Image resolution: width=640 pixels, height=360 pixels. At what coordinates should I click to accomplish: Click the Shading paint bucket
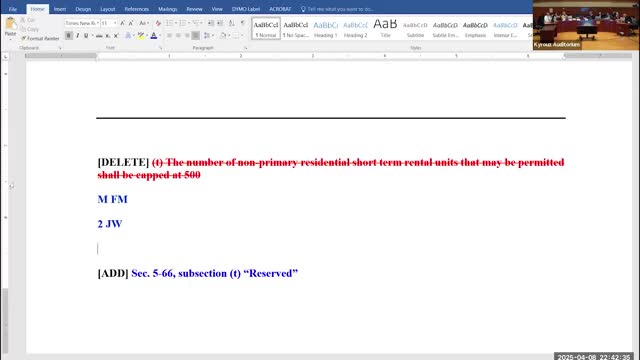pos(223,36)
